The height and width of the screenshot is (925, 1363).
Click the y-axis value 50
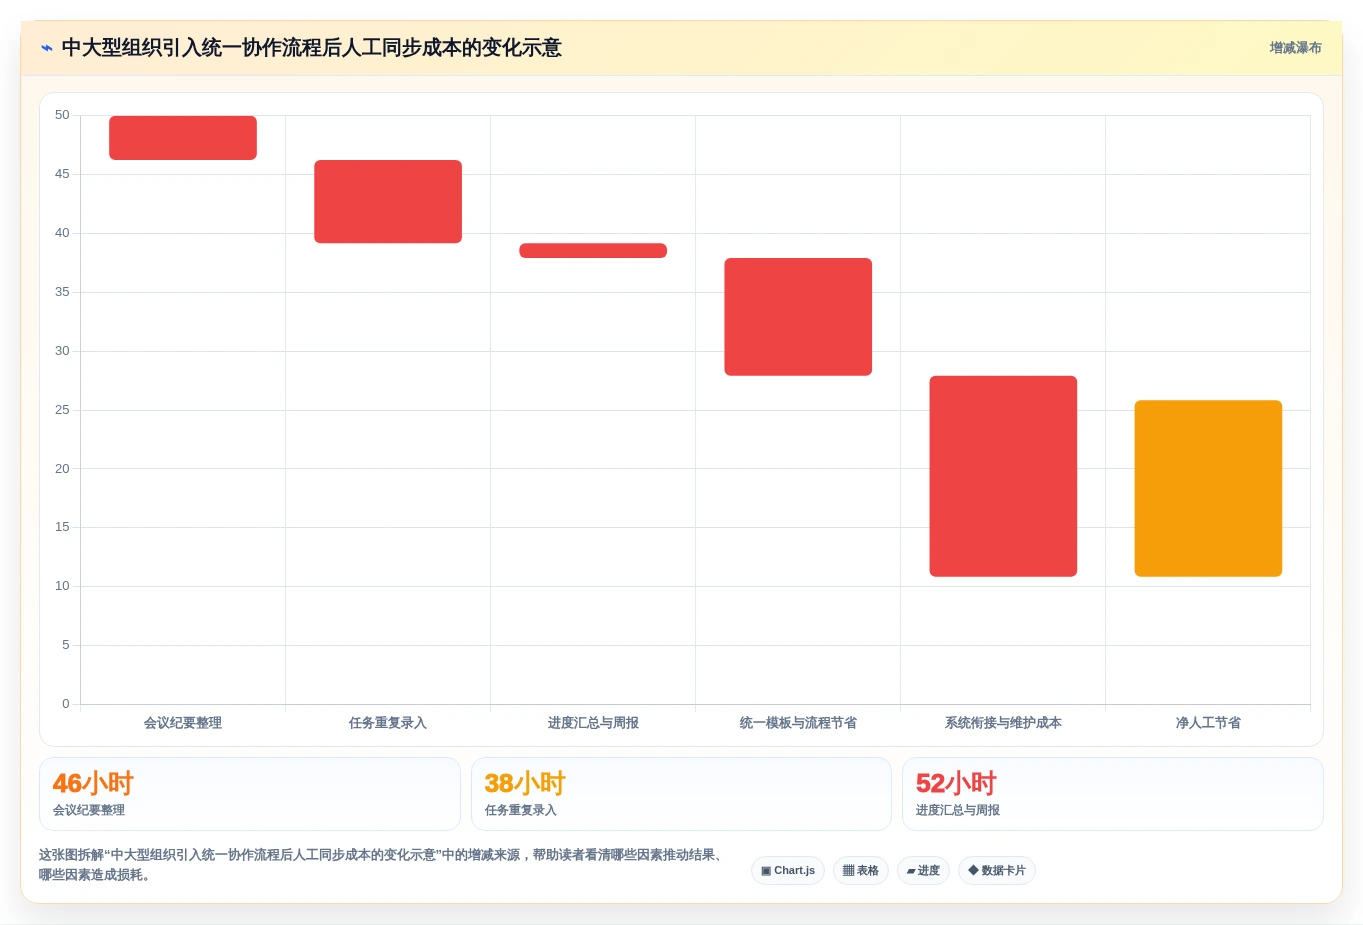pyautogui.click(x=62, y=115)
